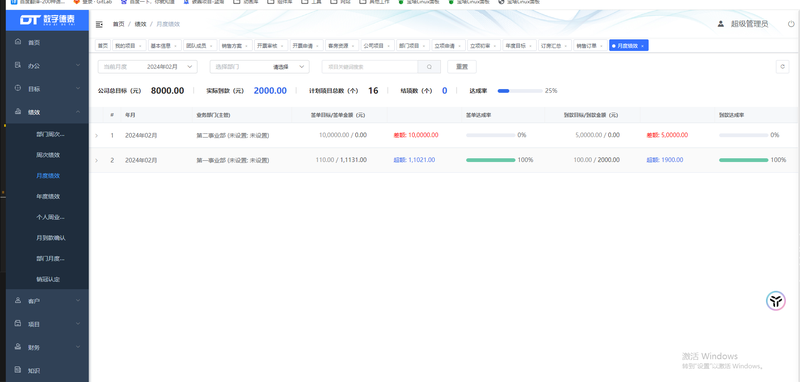Open the 当前月度 2024年02月 dropdown
800x382 pixels.
tap(147, 67)
